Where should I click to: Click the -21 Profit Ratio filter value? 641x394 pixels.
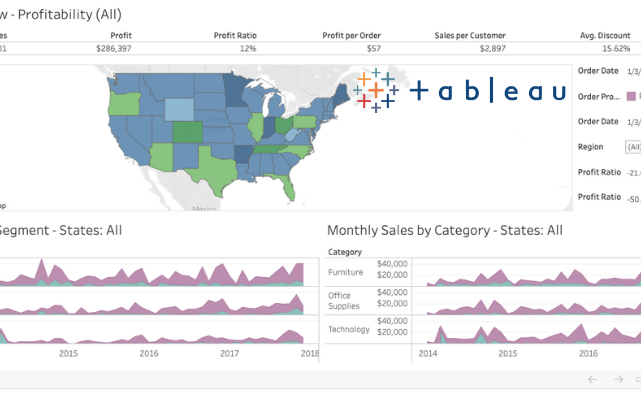[x=634, y=173]
